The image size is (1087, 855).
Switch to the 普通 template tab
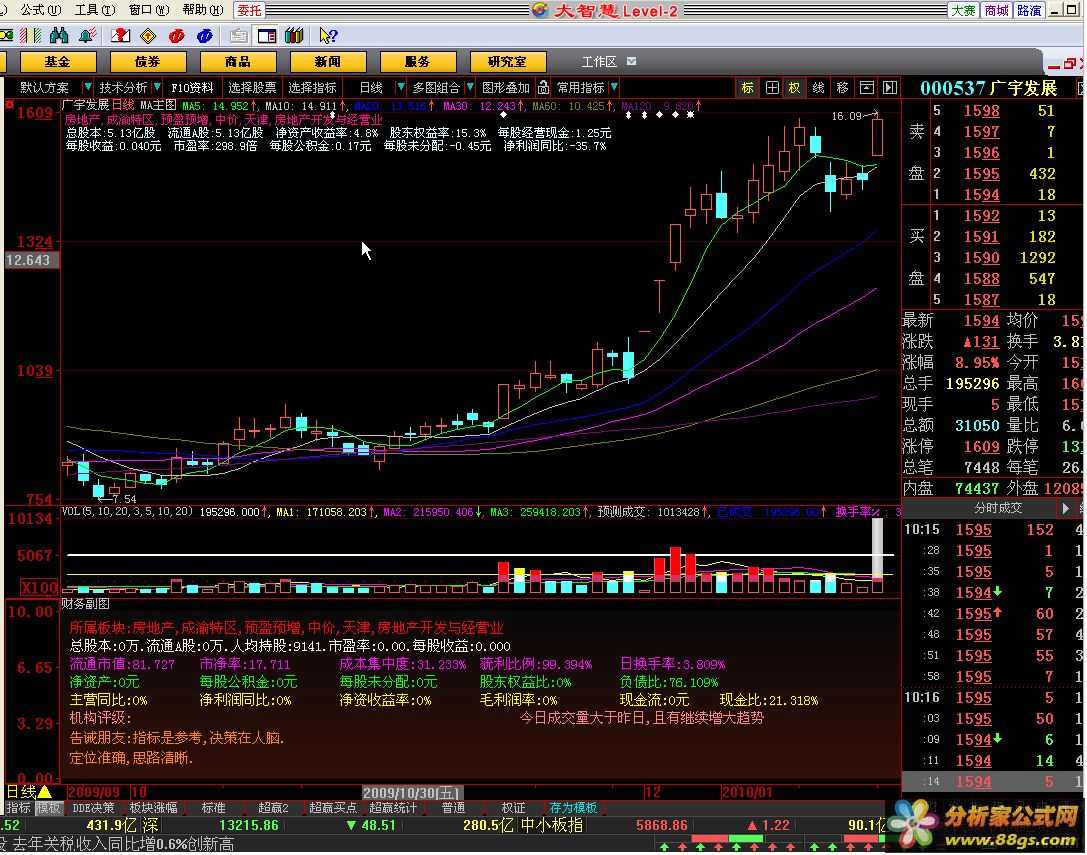coord(453,808)
